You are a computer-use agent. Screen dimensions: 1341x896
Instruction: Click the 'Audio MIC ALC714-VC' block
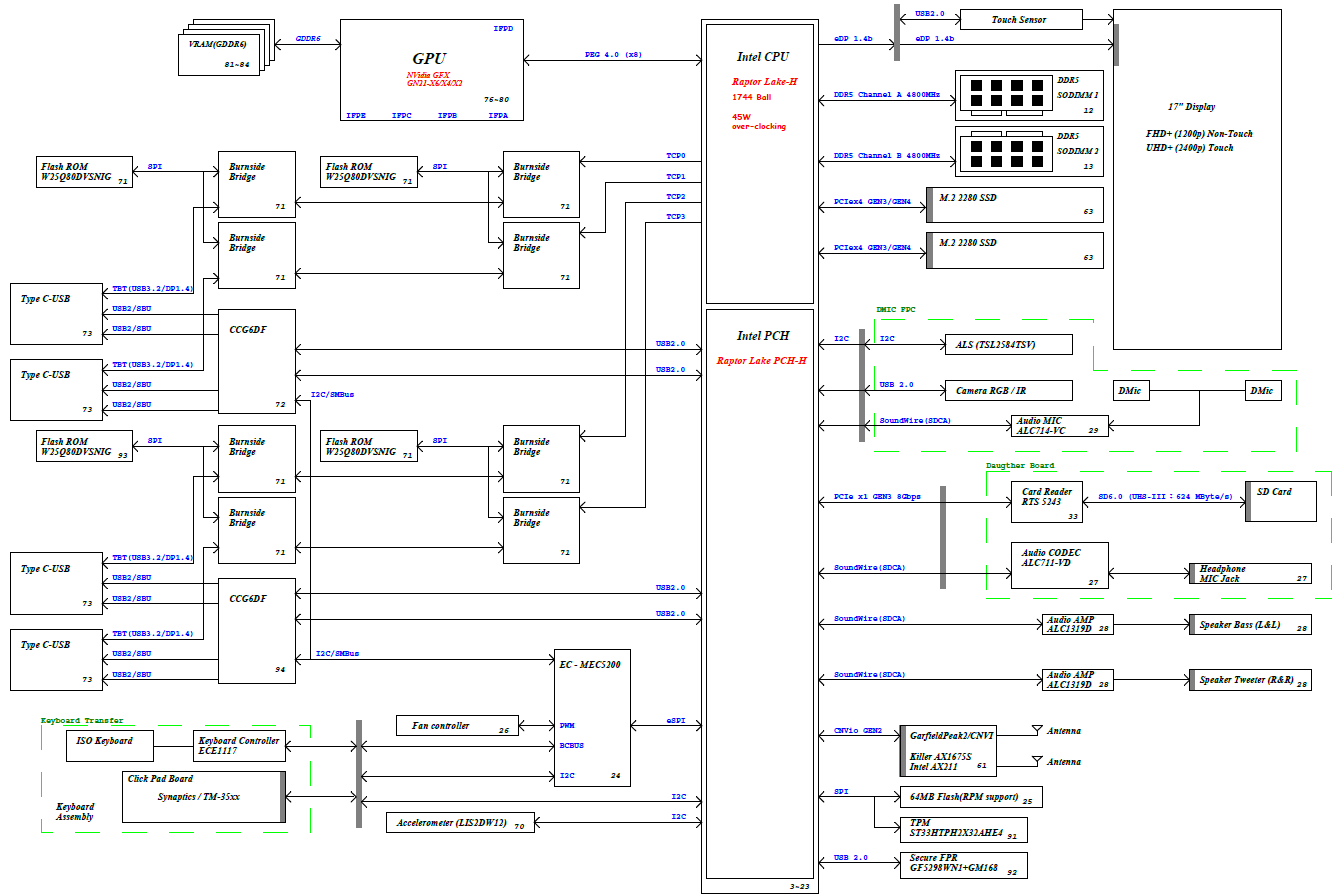point(1060,425)
